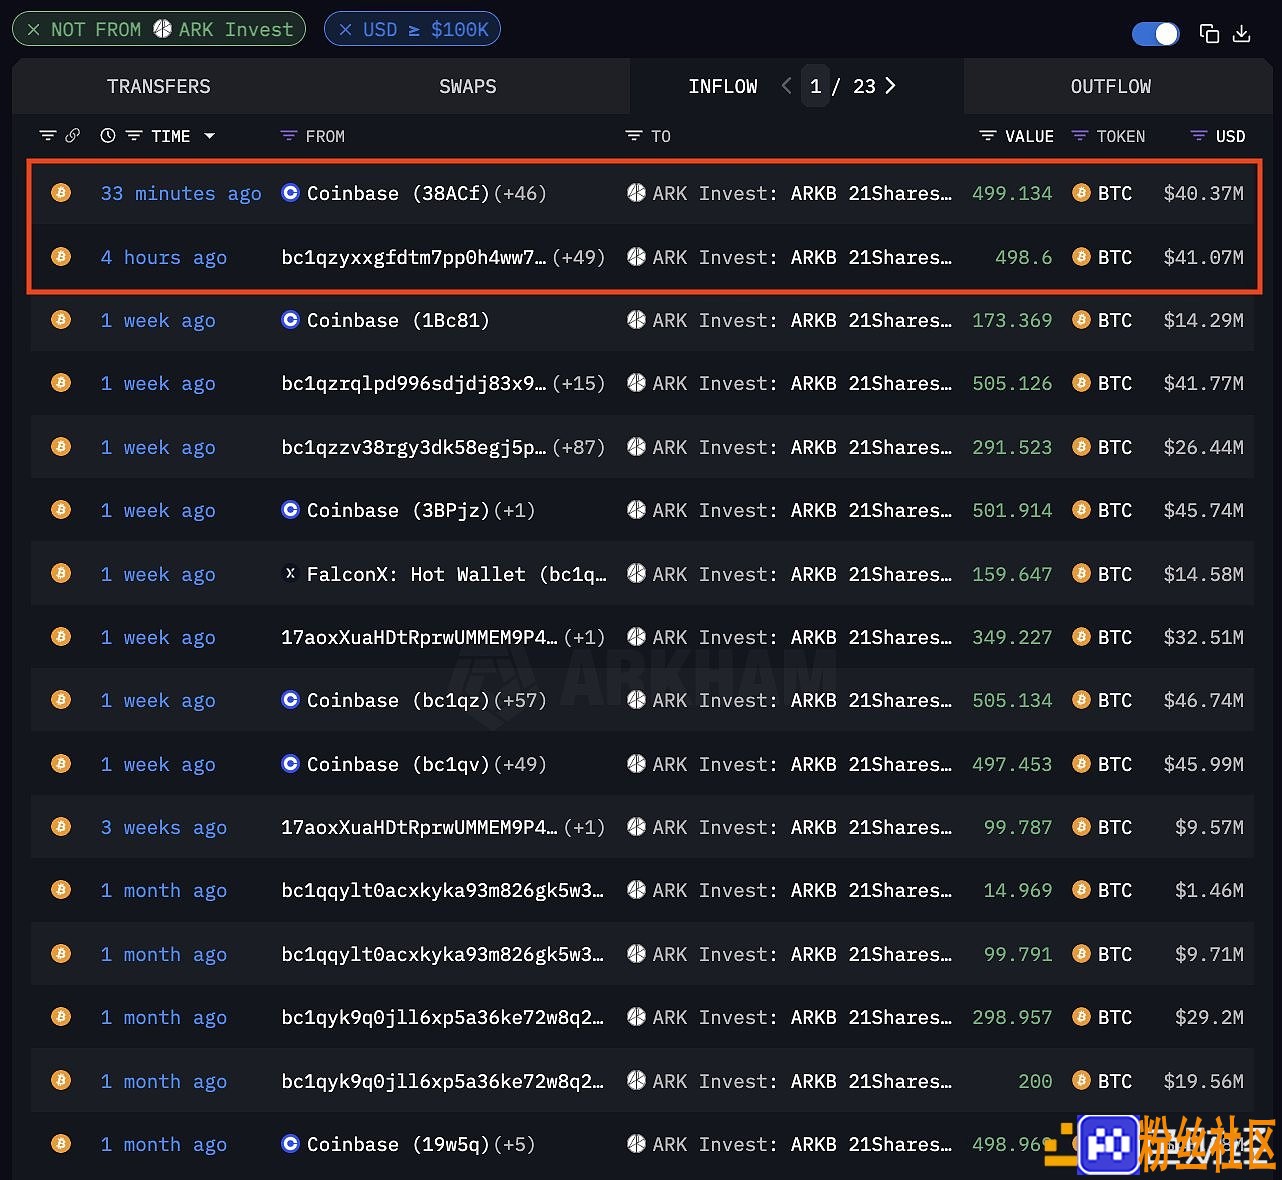The width and height of the screenshot is (1282, 1180).
Task: Toggle the blue switch at top right
Action: (x=1156, y=34)
